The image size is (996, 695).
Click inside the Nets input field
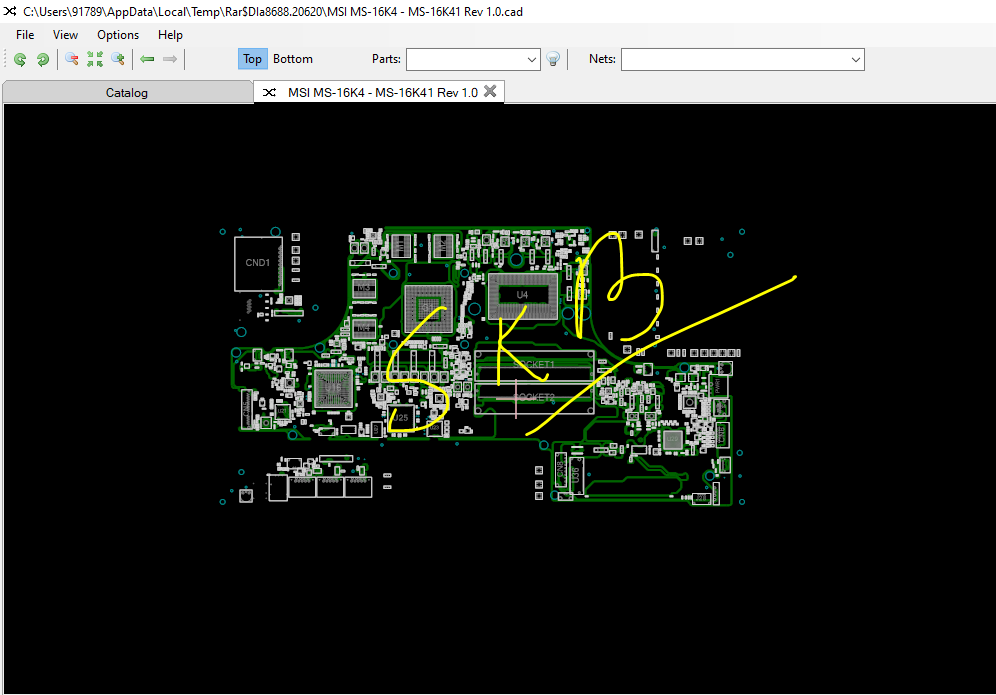tap(735, 60)
